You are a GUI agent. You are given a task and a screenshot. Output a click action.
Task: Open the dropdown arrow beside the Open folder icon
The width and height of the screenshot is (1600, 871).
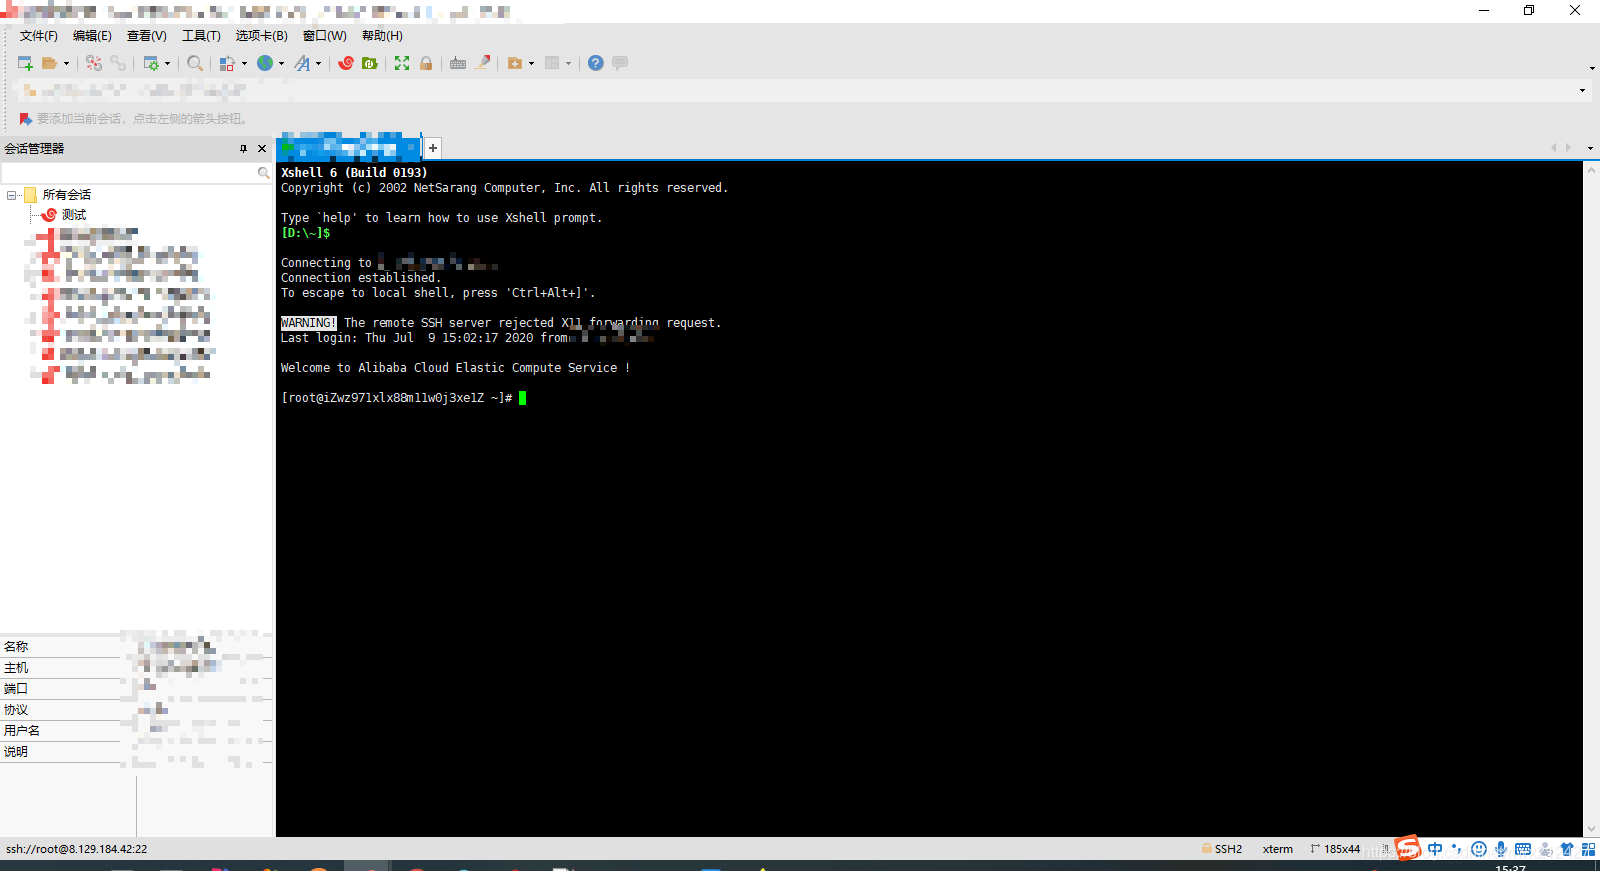66,63
